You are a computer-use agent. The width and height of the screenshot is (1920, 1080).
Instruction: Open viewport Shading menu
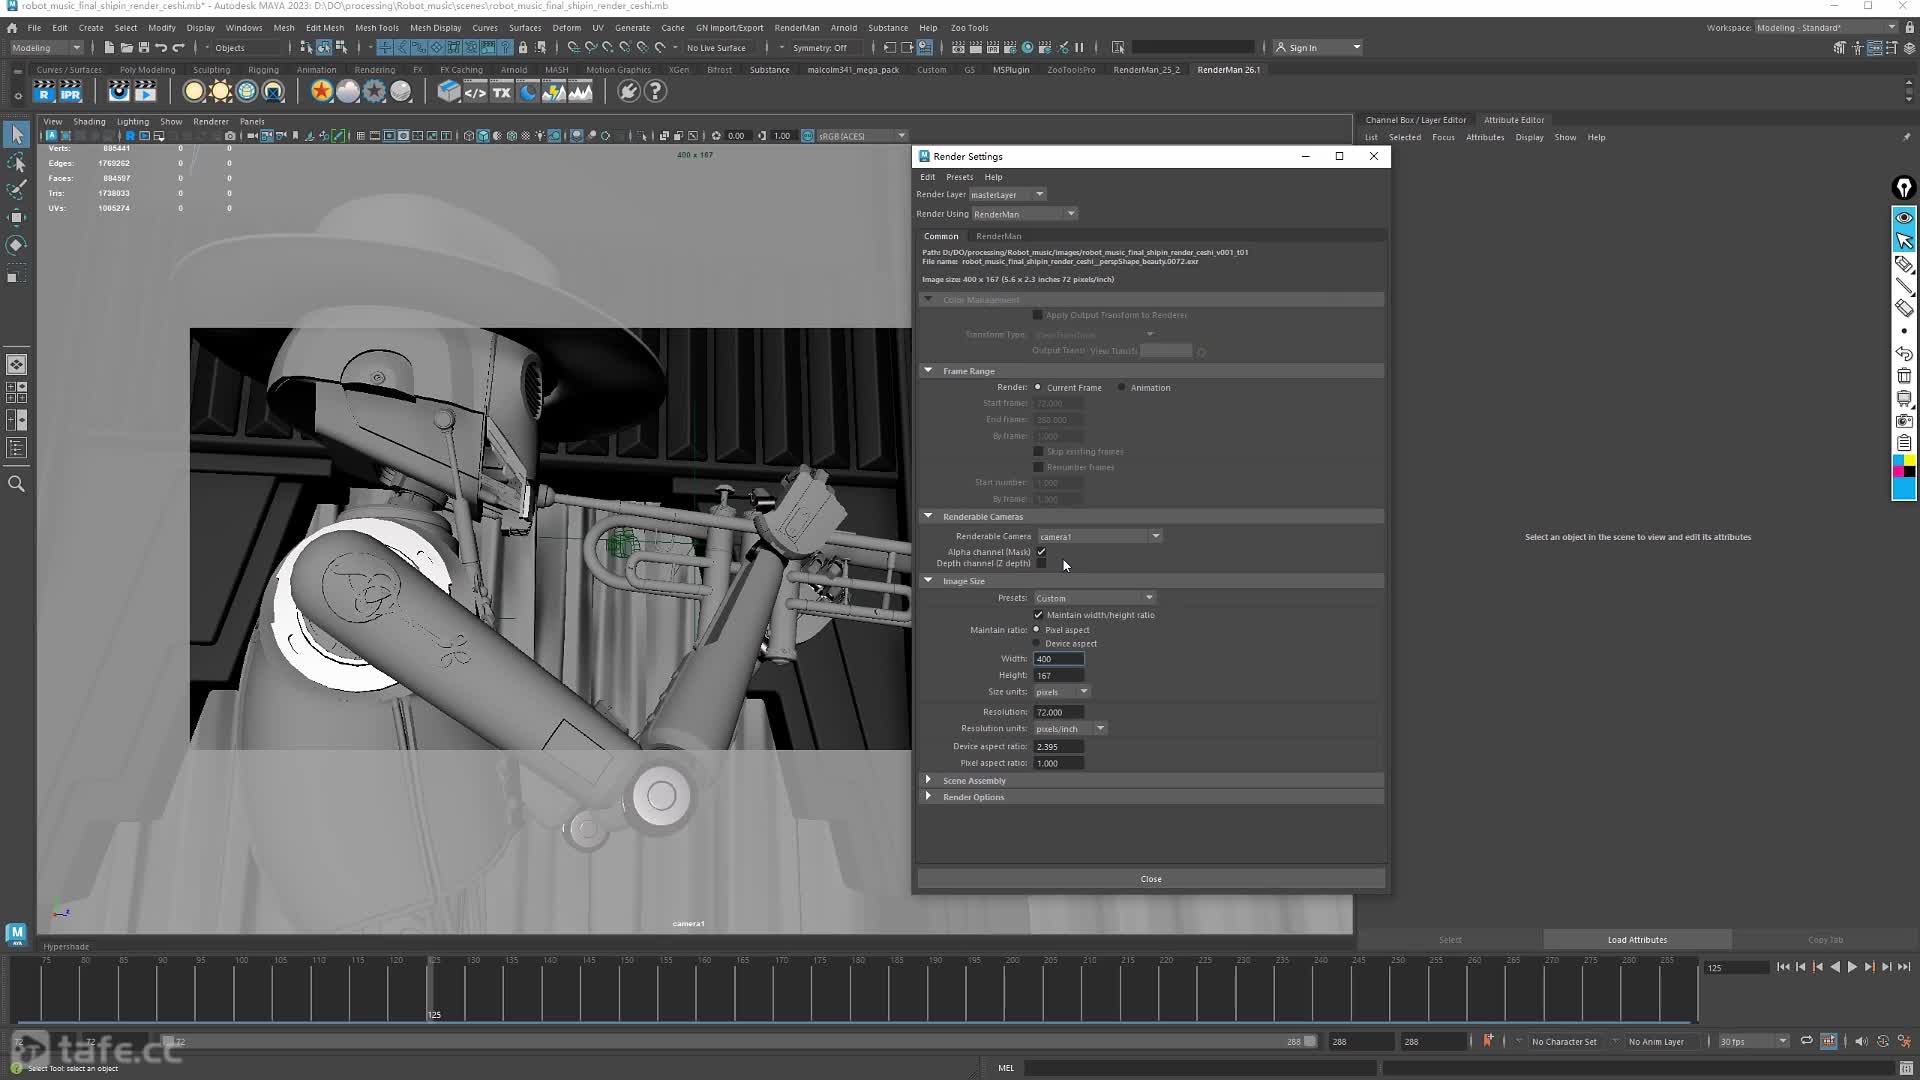pos(89,122)
